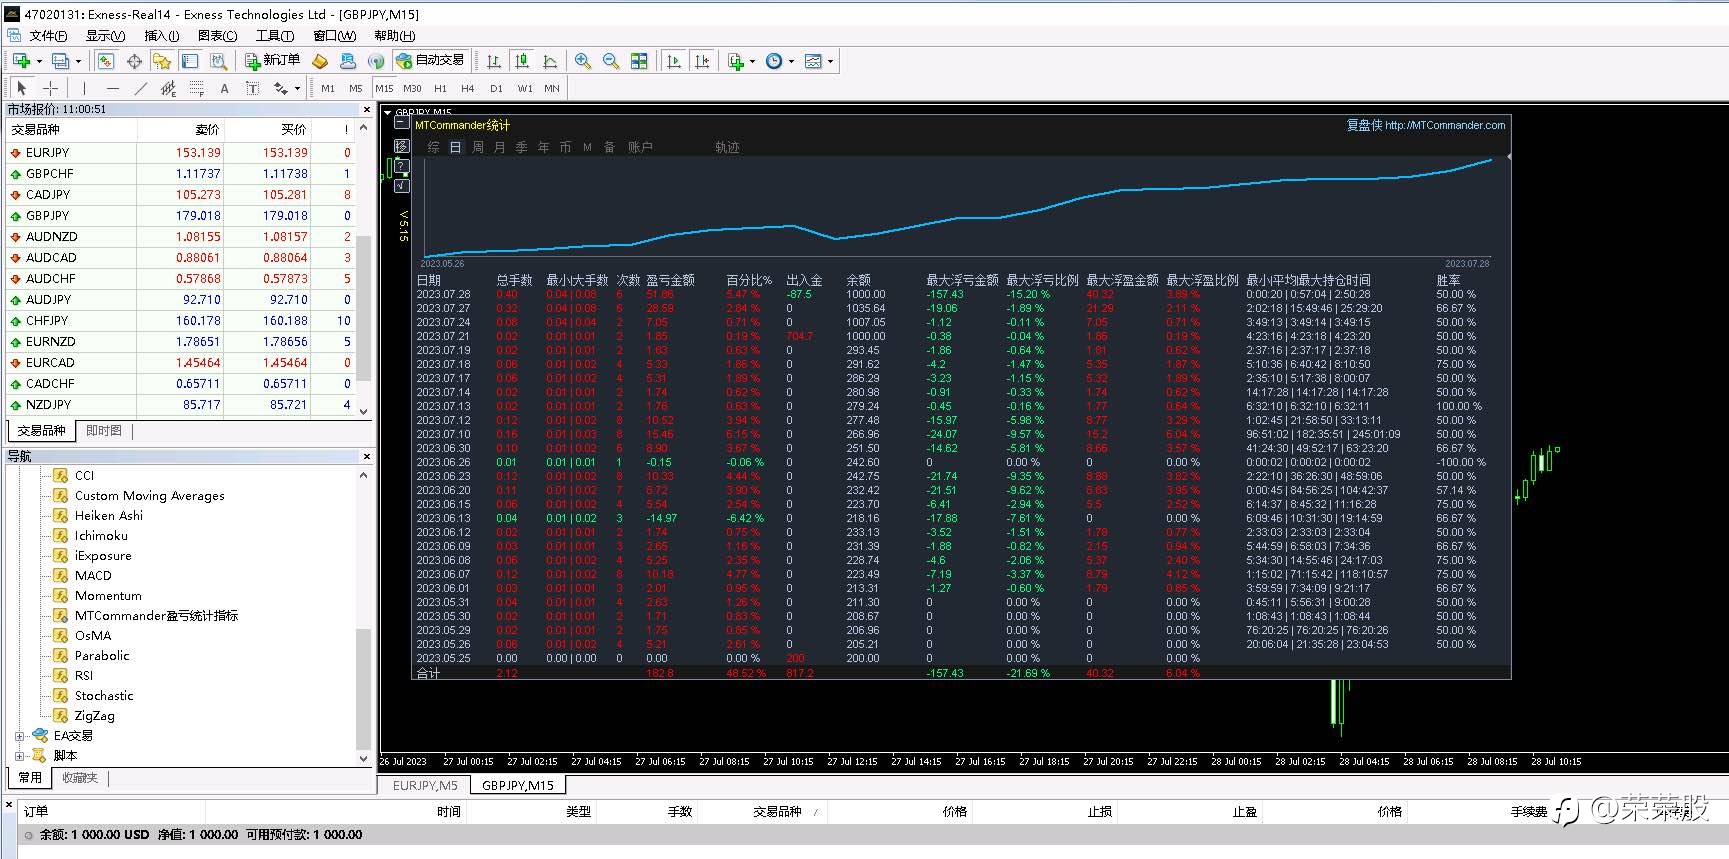This screenshot has width=1729, height=859.
Task: Toggle chart shift
Action: click(x=702, y=61)
